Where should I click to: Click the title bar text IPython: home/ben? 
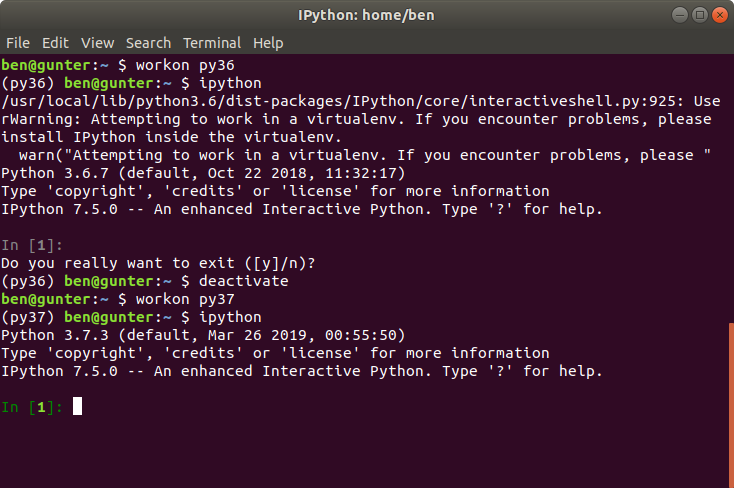366,15
